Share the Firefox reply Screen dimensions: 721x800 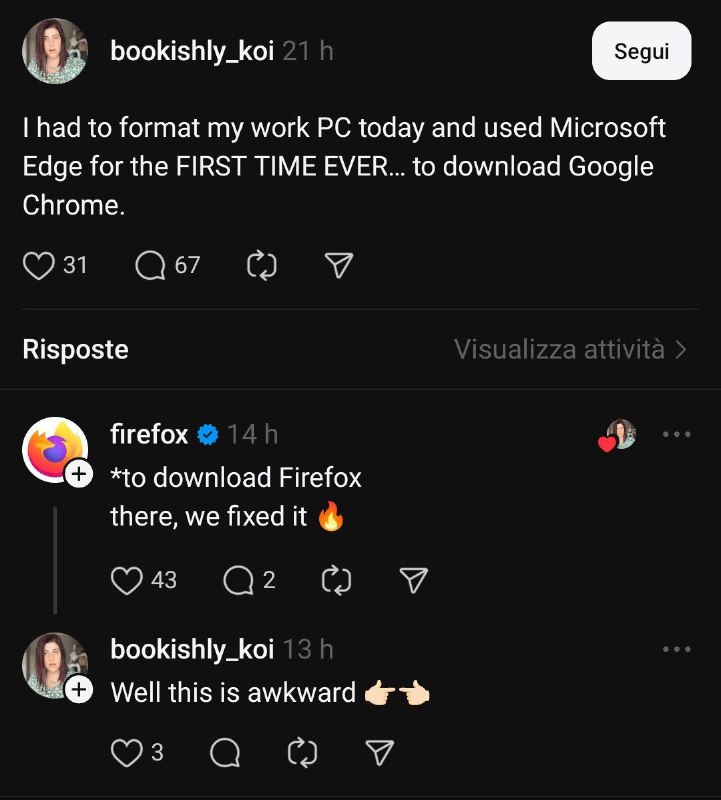(x=413, y=580)
